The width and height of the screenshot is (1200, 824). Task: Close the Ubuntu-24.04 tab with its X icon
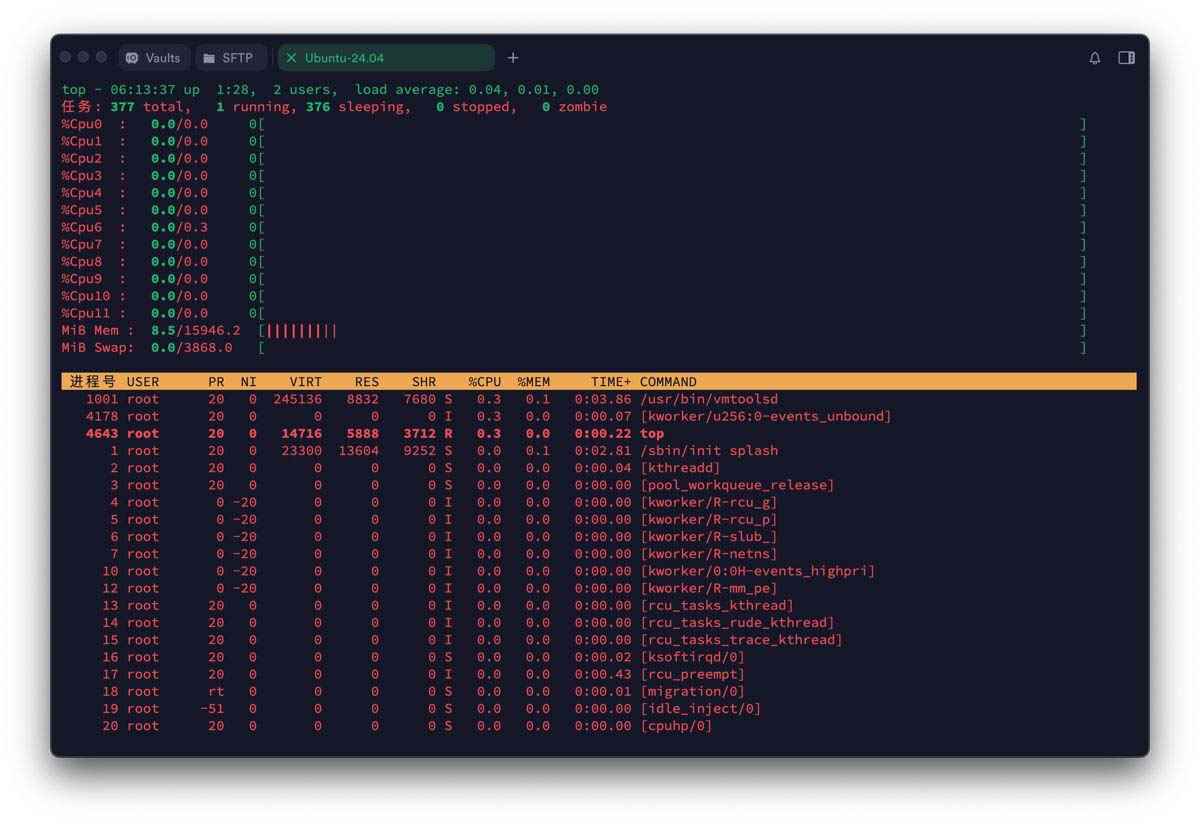(x=291, y=58)
